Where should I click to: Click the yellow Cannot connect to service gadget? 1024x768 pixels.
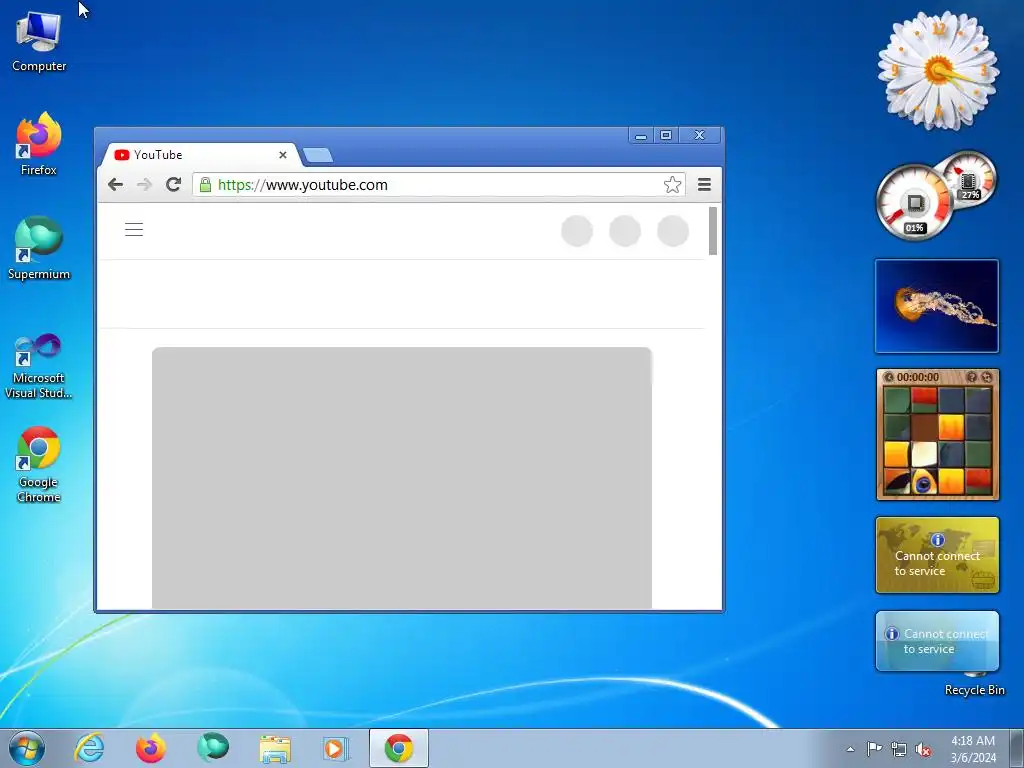click(x=937, y=555)
